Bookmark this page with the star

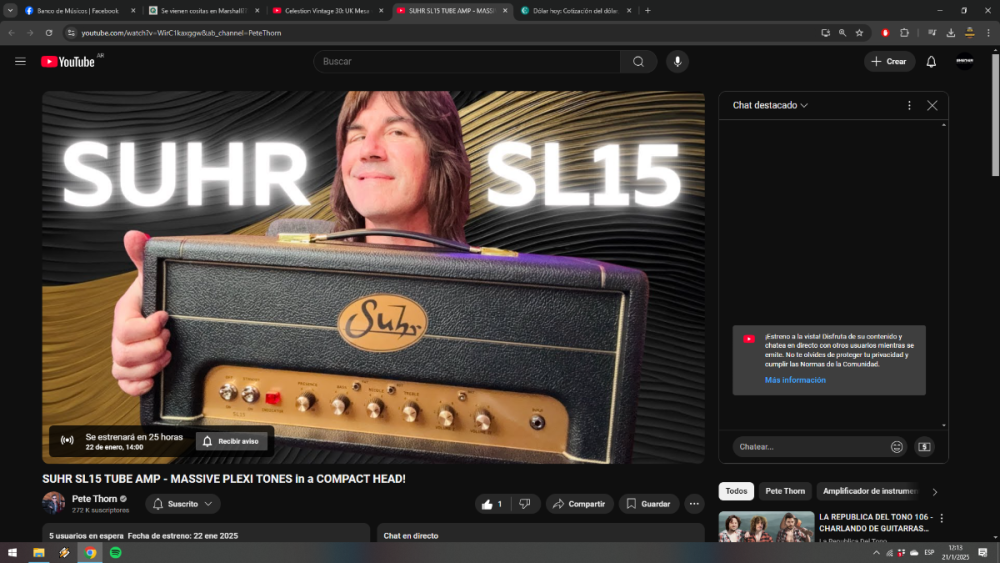click(859, 33)
